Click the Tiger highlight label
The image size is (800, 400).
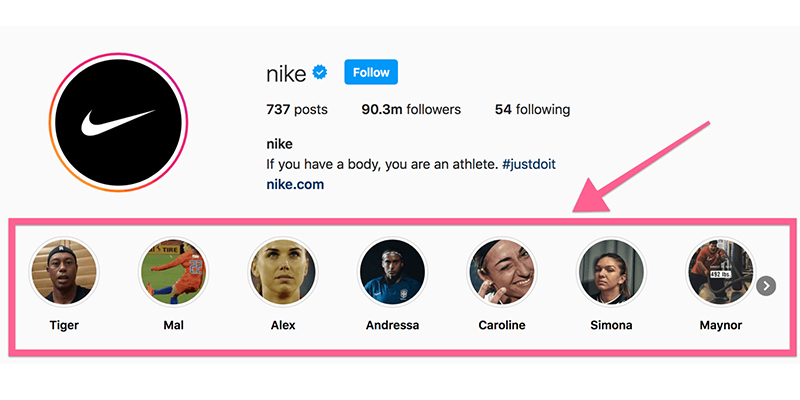click(x=64, y=325)
